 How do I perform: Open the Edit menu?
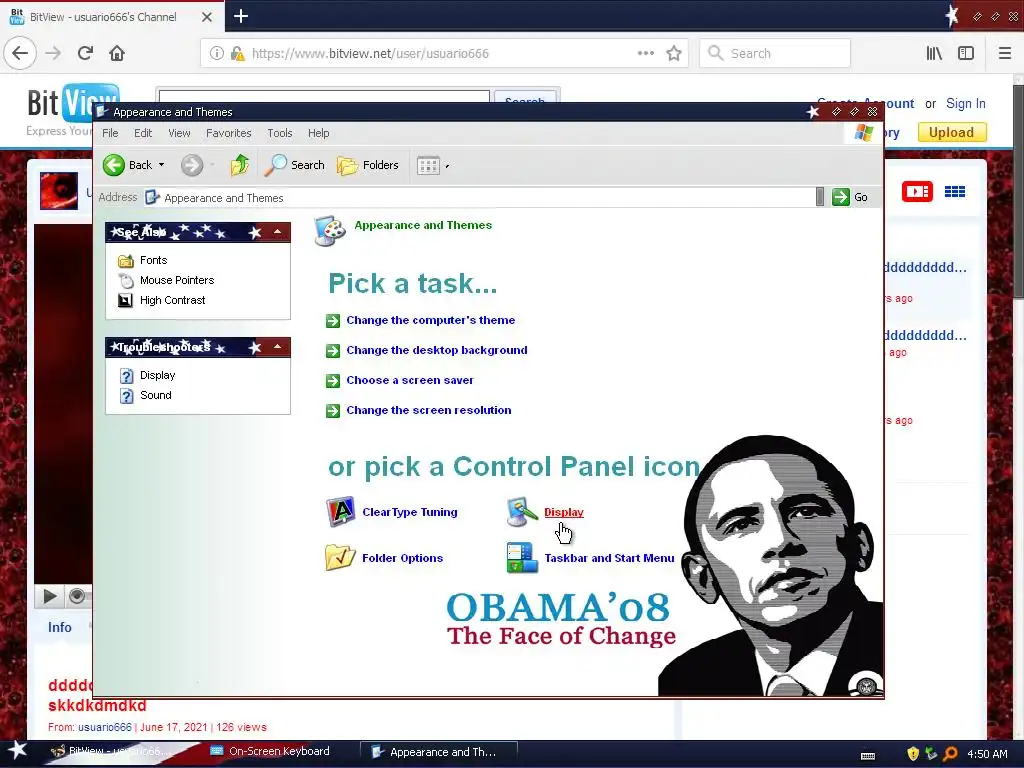point(143,133)
